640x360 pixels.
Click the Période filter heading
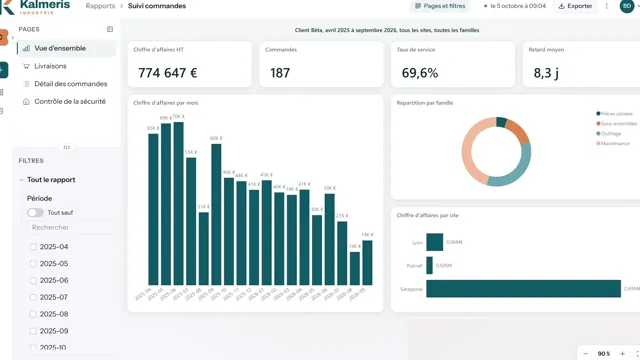point(40,198)
